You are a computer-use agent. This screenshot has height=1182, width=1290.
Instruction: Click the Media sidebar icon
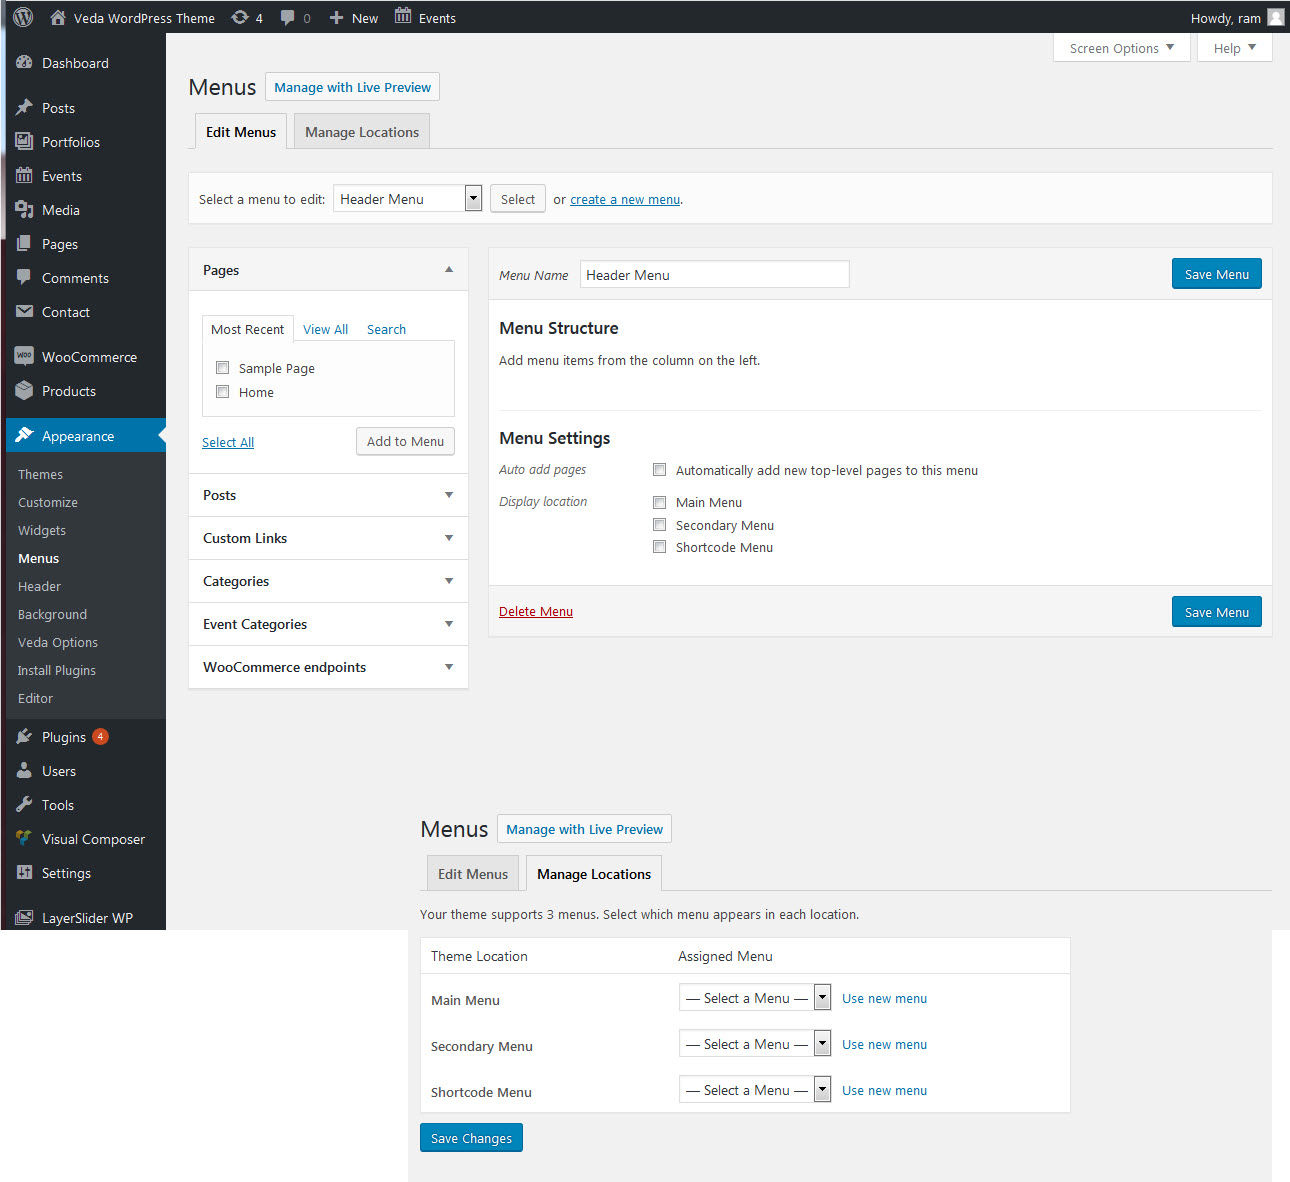click(24, 209)
